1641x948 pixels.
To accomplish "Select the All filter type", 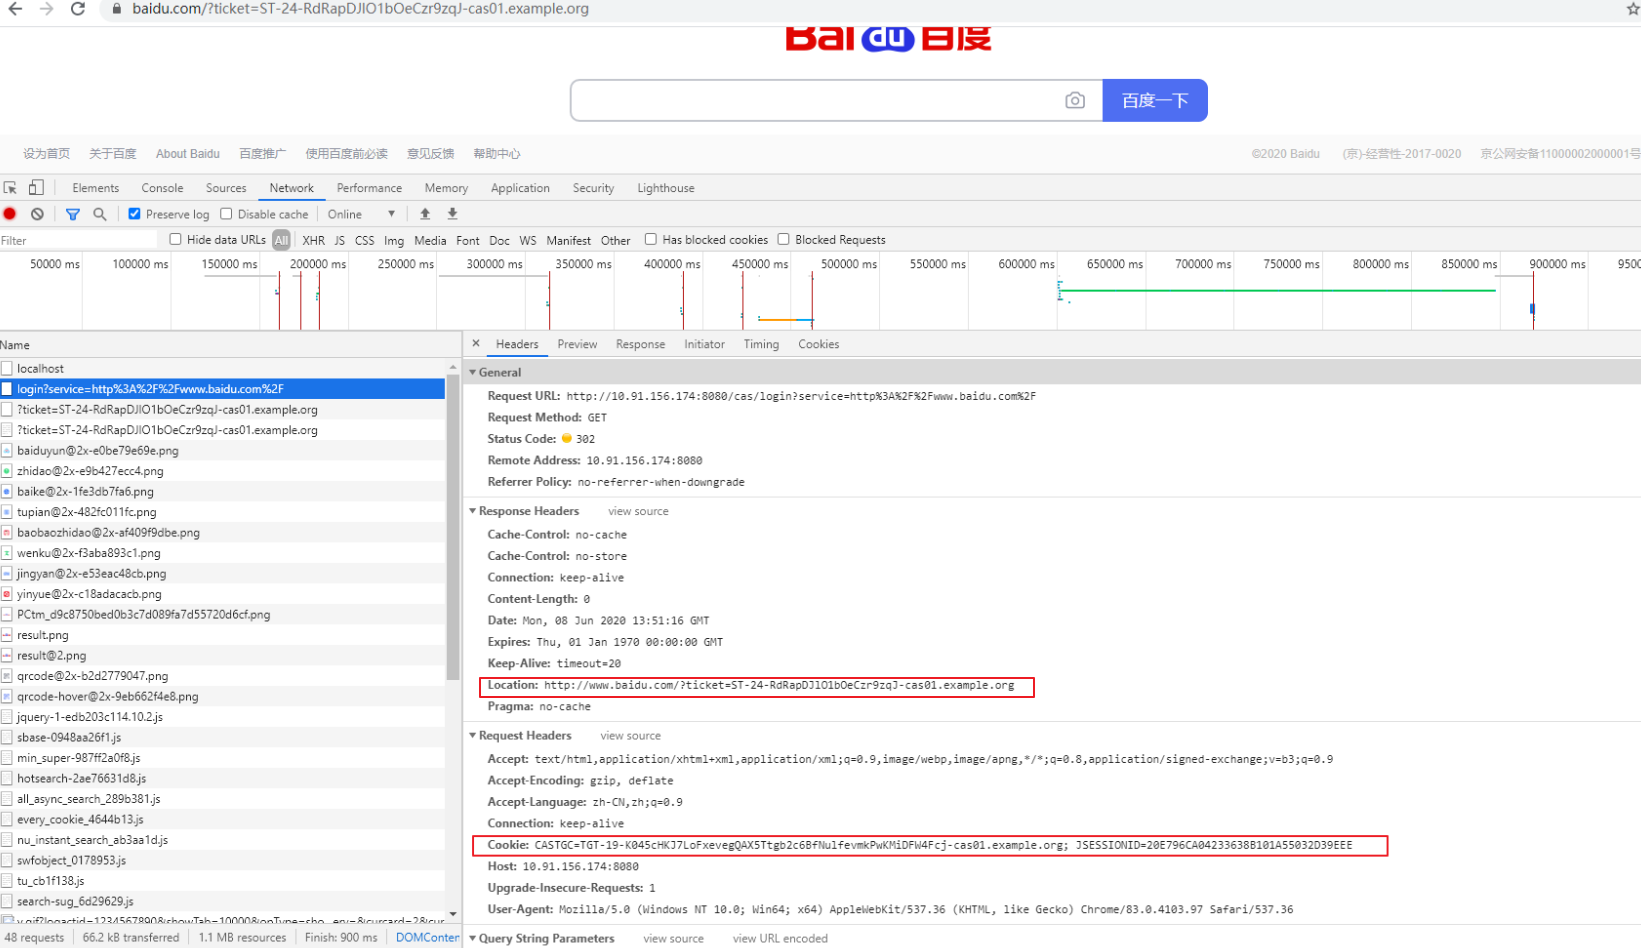I will click(281, 240).
